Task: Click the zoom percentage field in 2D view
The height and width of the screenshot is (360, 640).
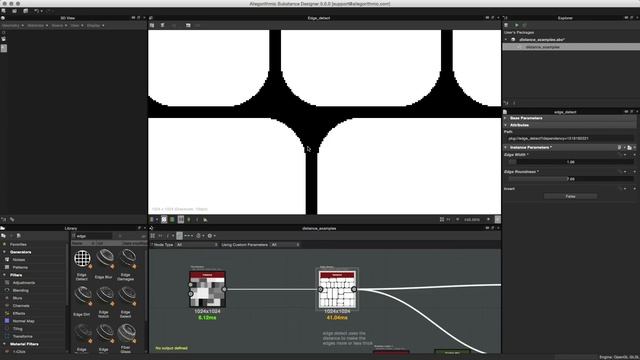Action: [x=472, y=220]
